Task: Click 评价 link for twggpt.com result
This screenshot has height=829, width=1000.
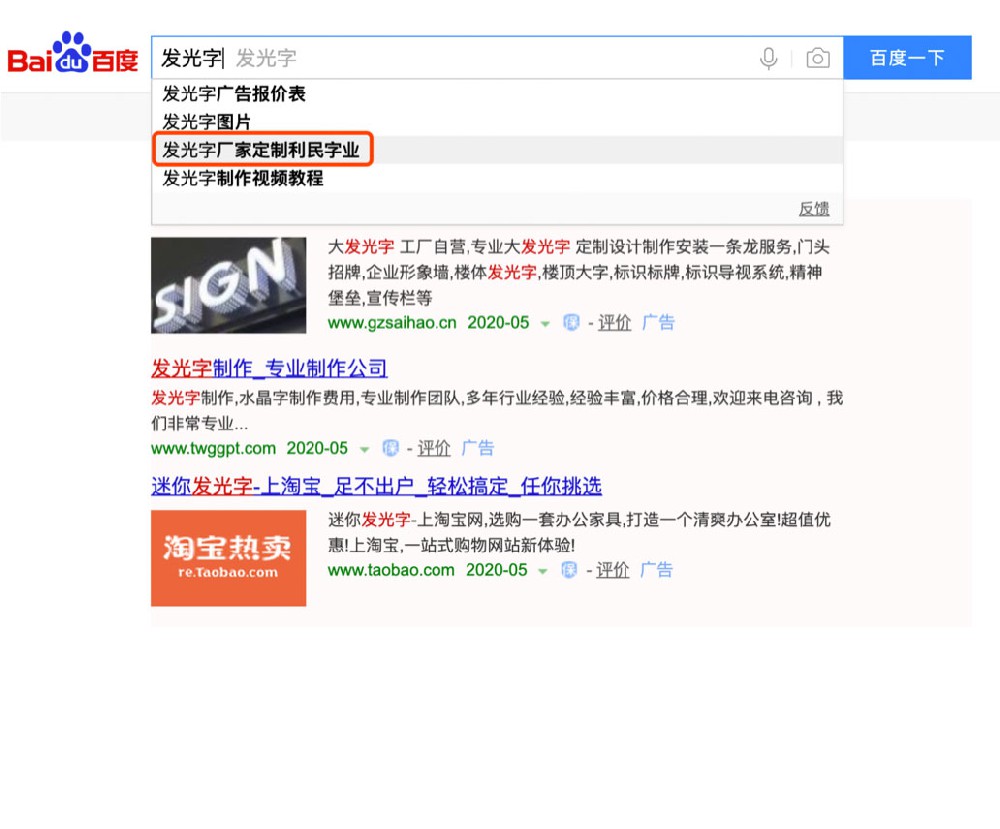Action: (x=434, y=448)
